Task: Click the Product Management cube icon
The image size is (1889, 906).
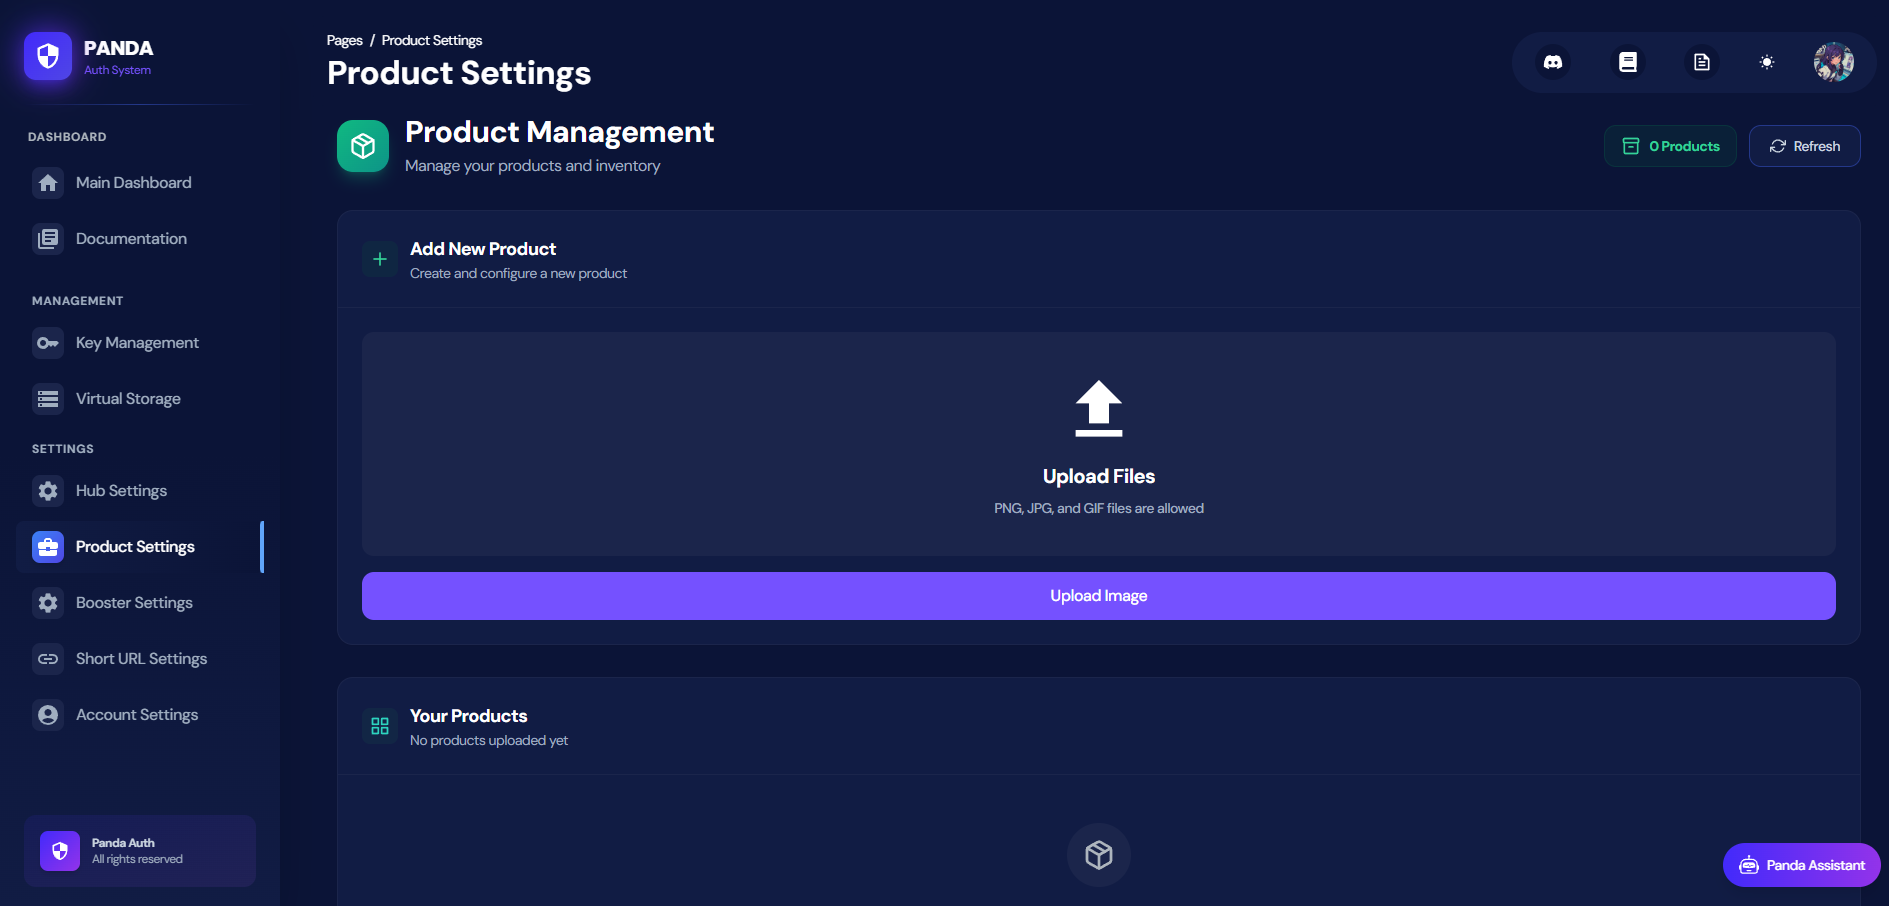Action: [362, 146]
